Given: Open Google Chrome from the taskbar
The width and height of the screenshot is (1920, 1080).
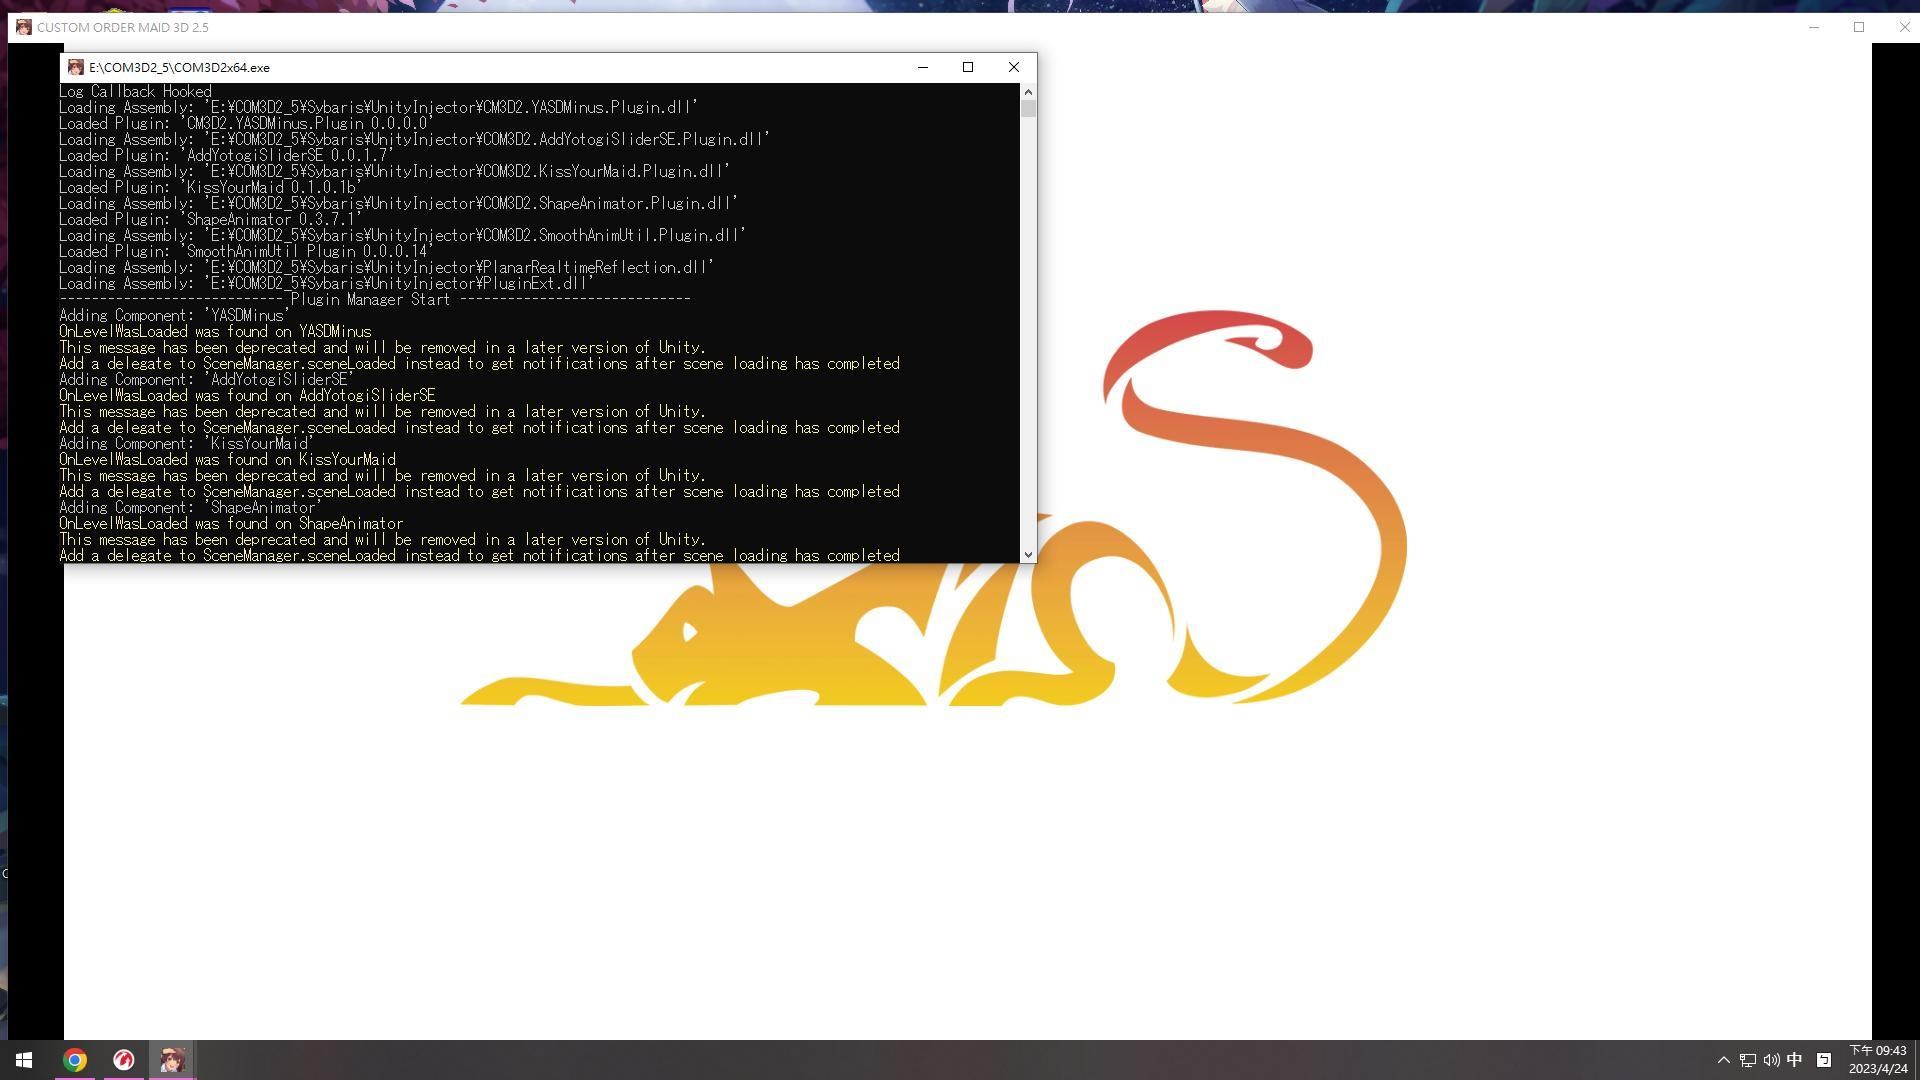Looking at the screenshot, I should coord(75,1060).
